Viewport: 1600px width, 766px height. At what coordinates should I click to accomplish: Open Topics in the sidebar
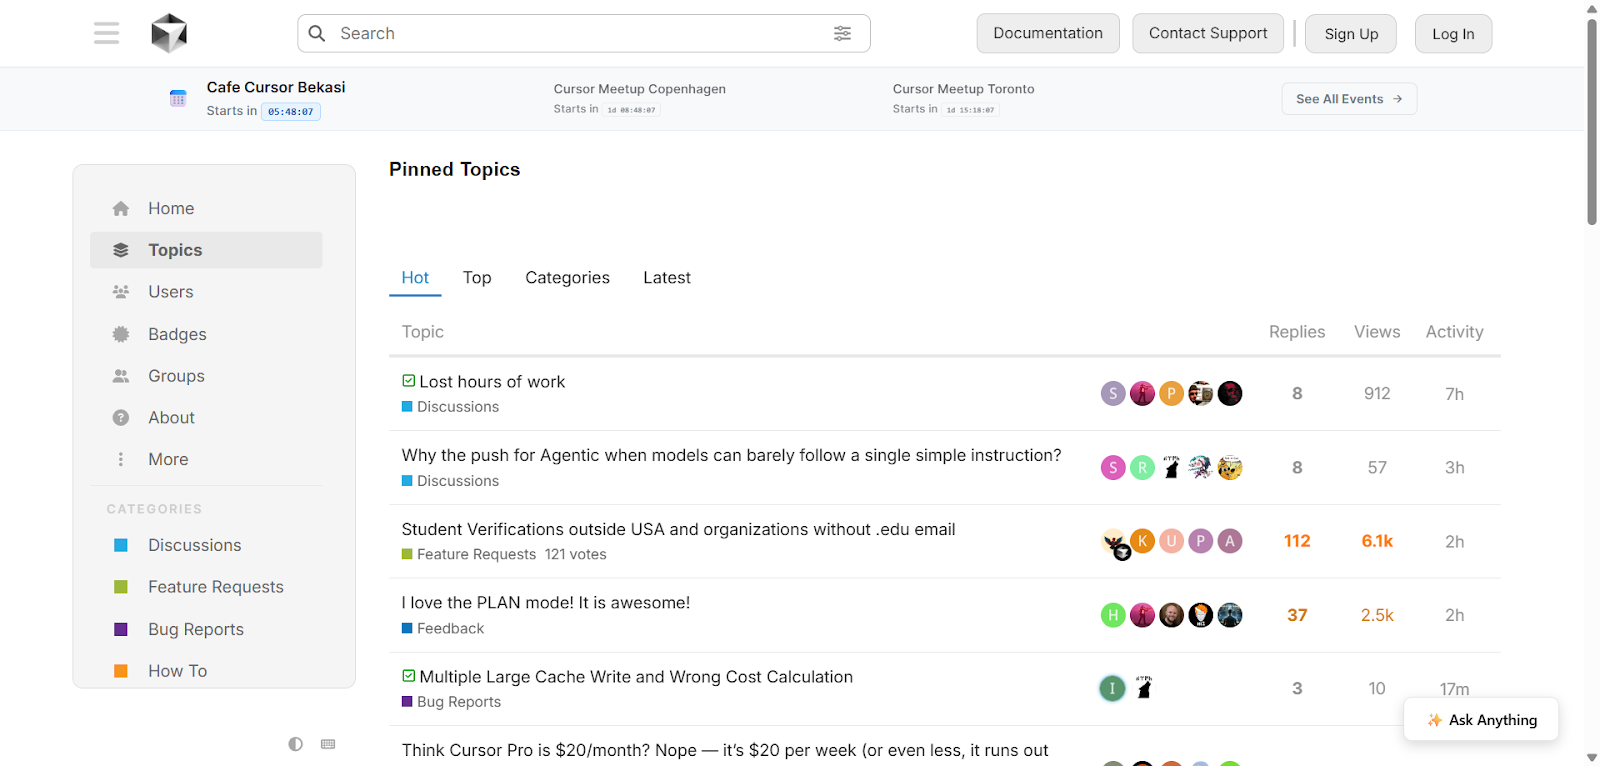(x=206, y=250)
